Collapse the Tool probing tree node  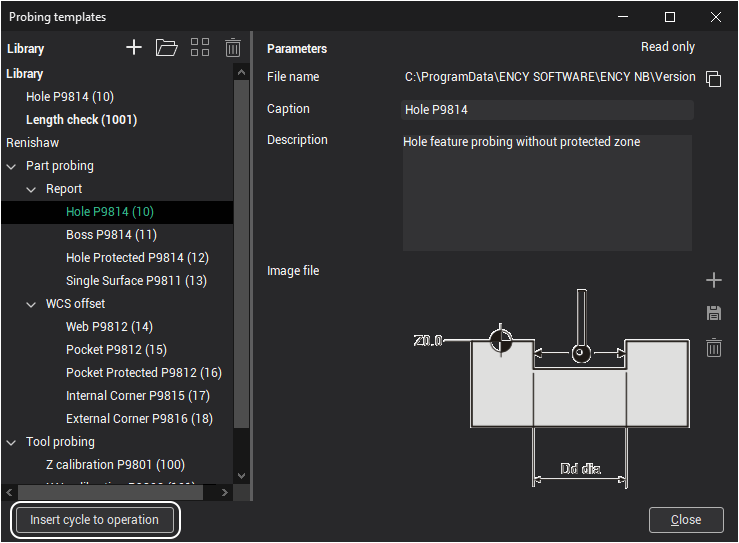pos(12,442)
